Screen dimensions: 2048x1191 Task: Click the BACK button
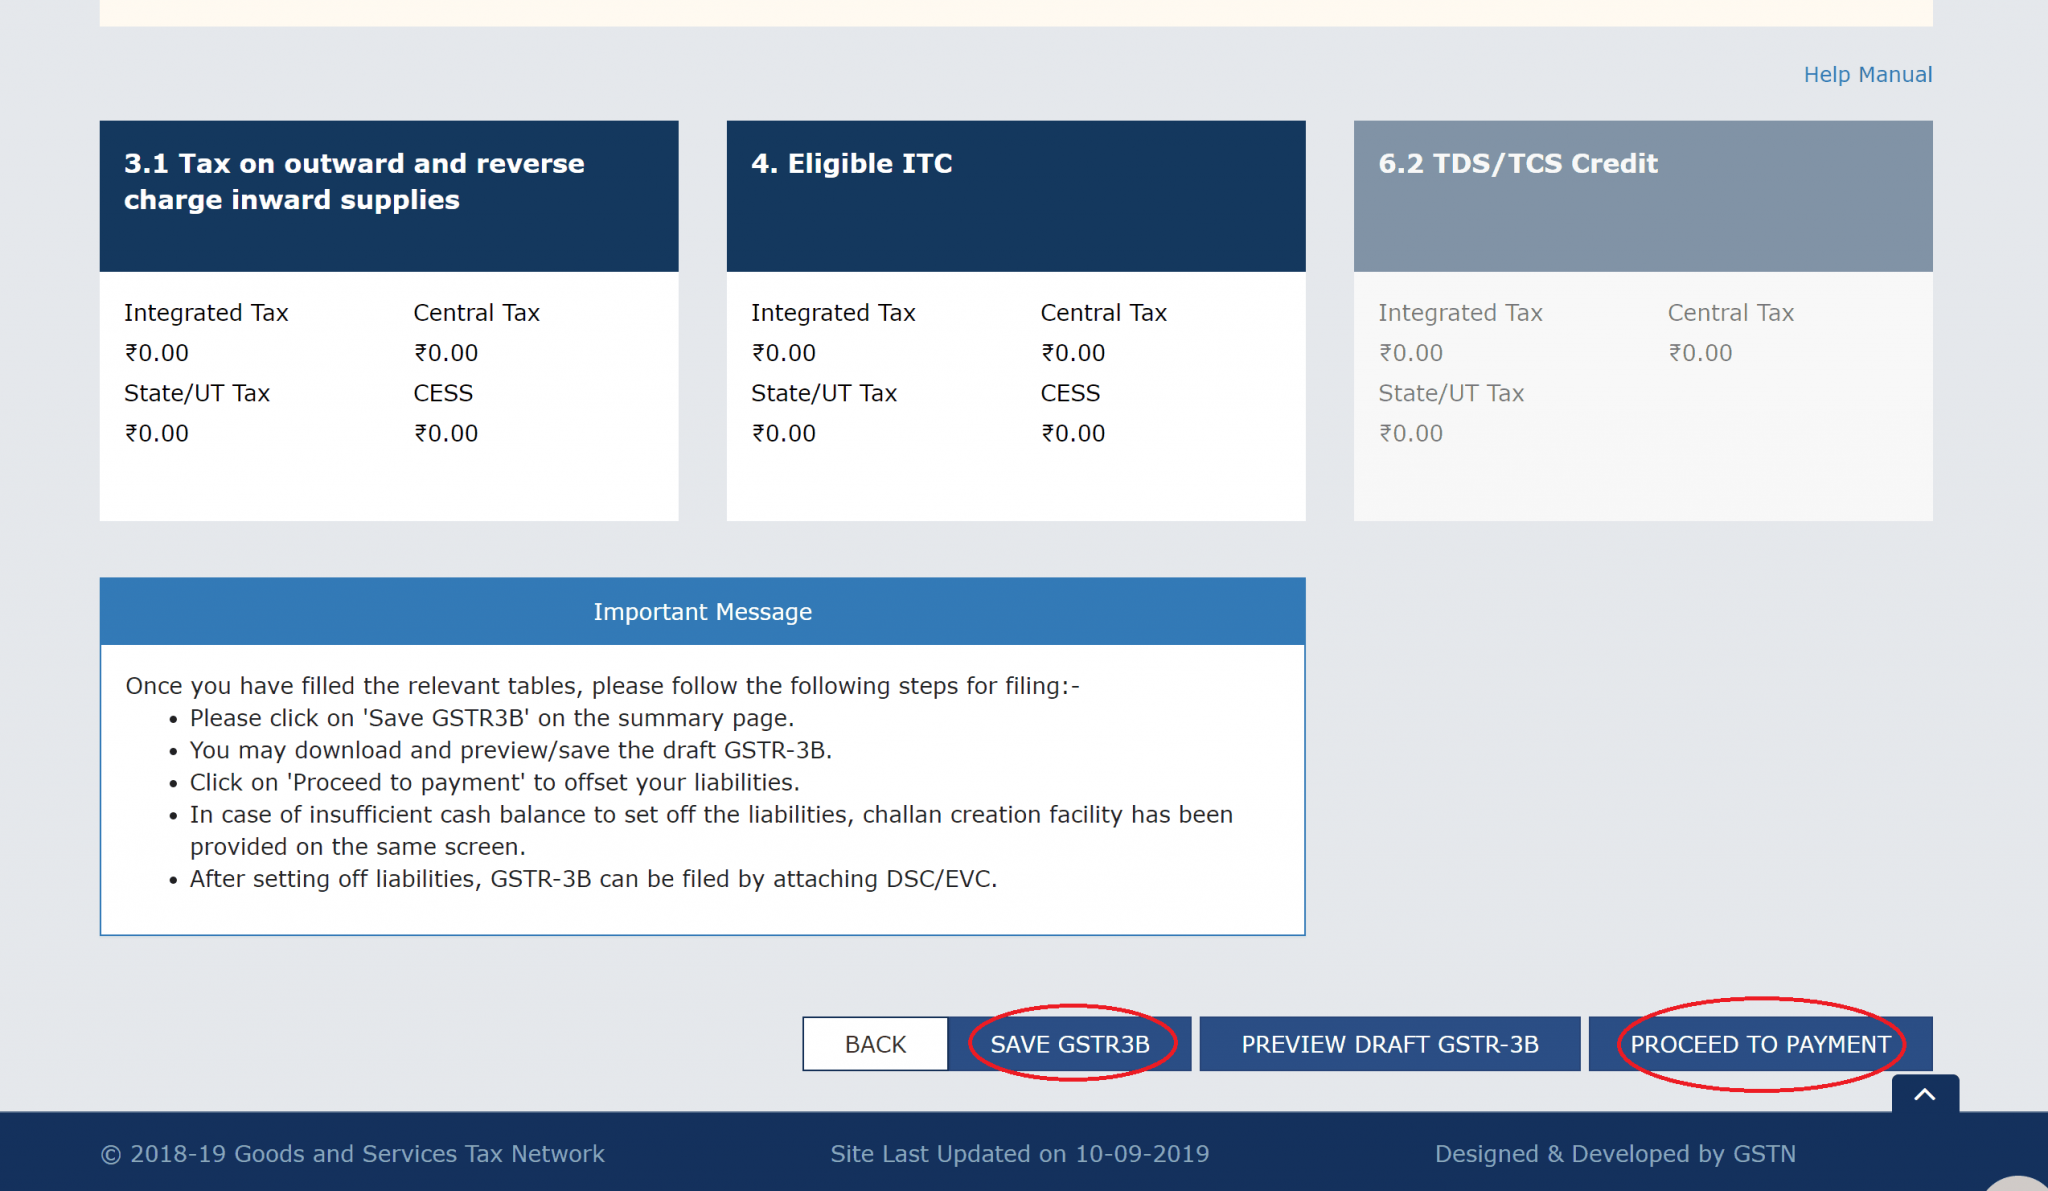pos(875,1044)
